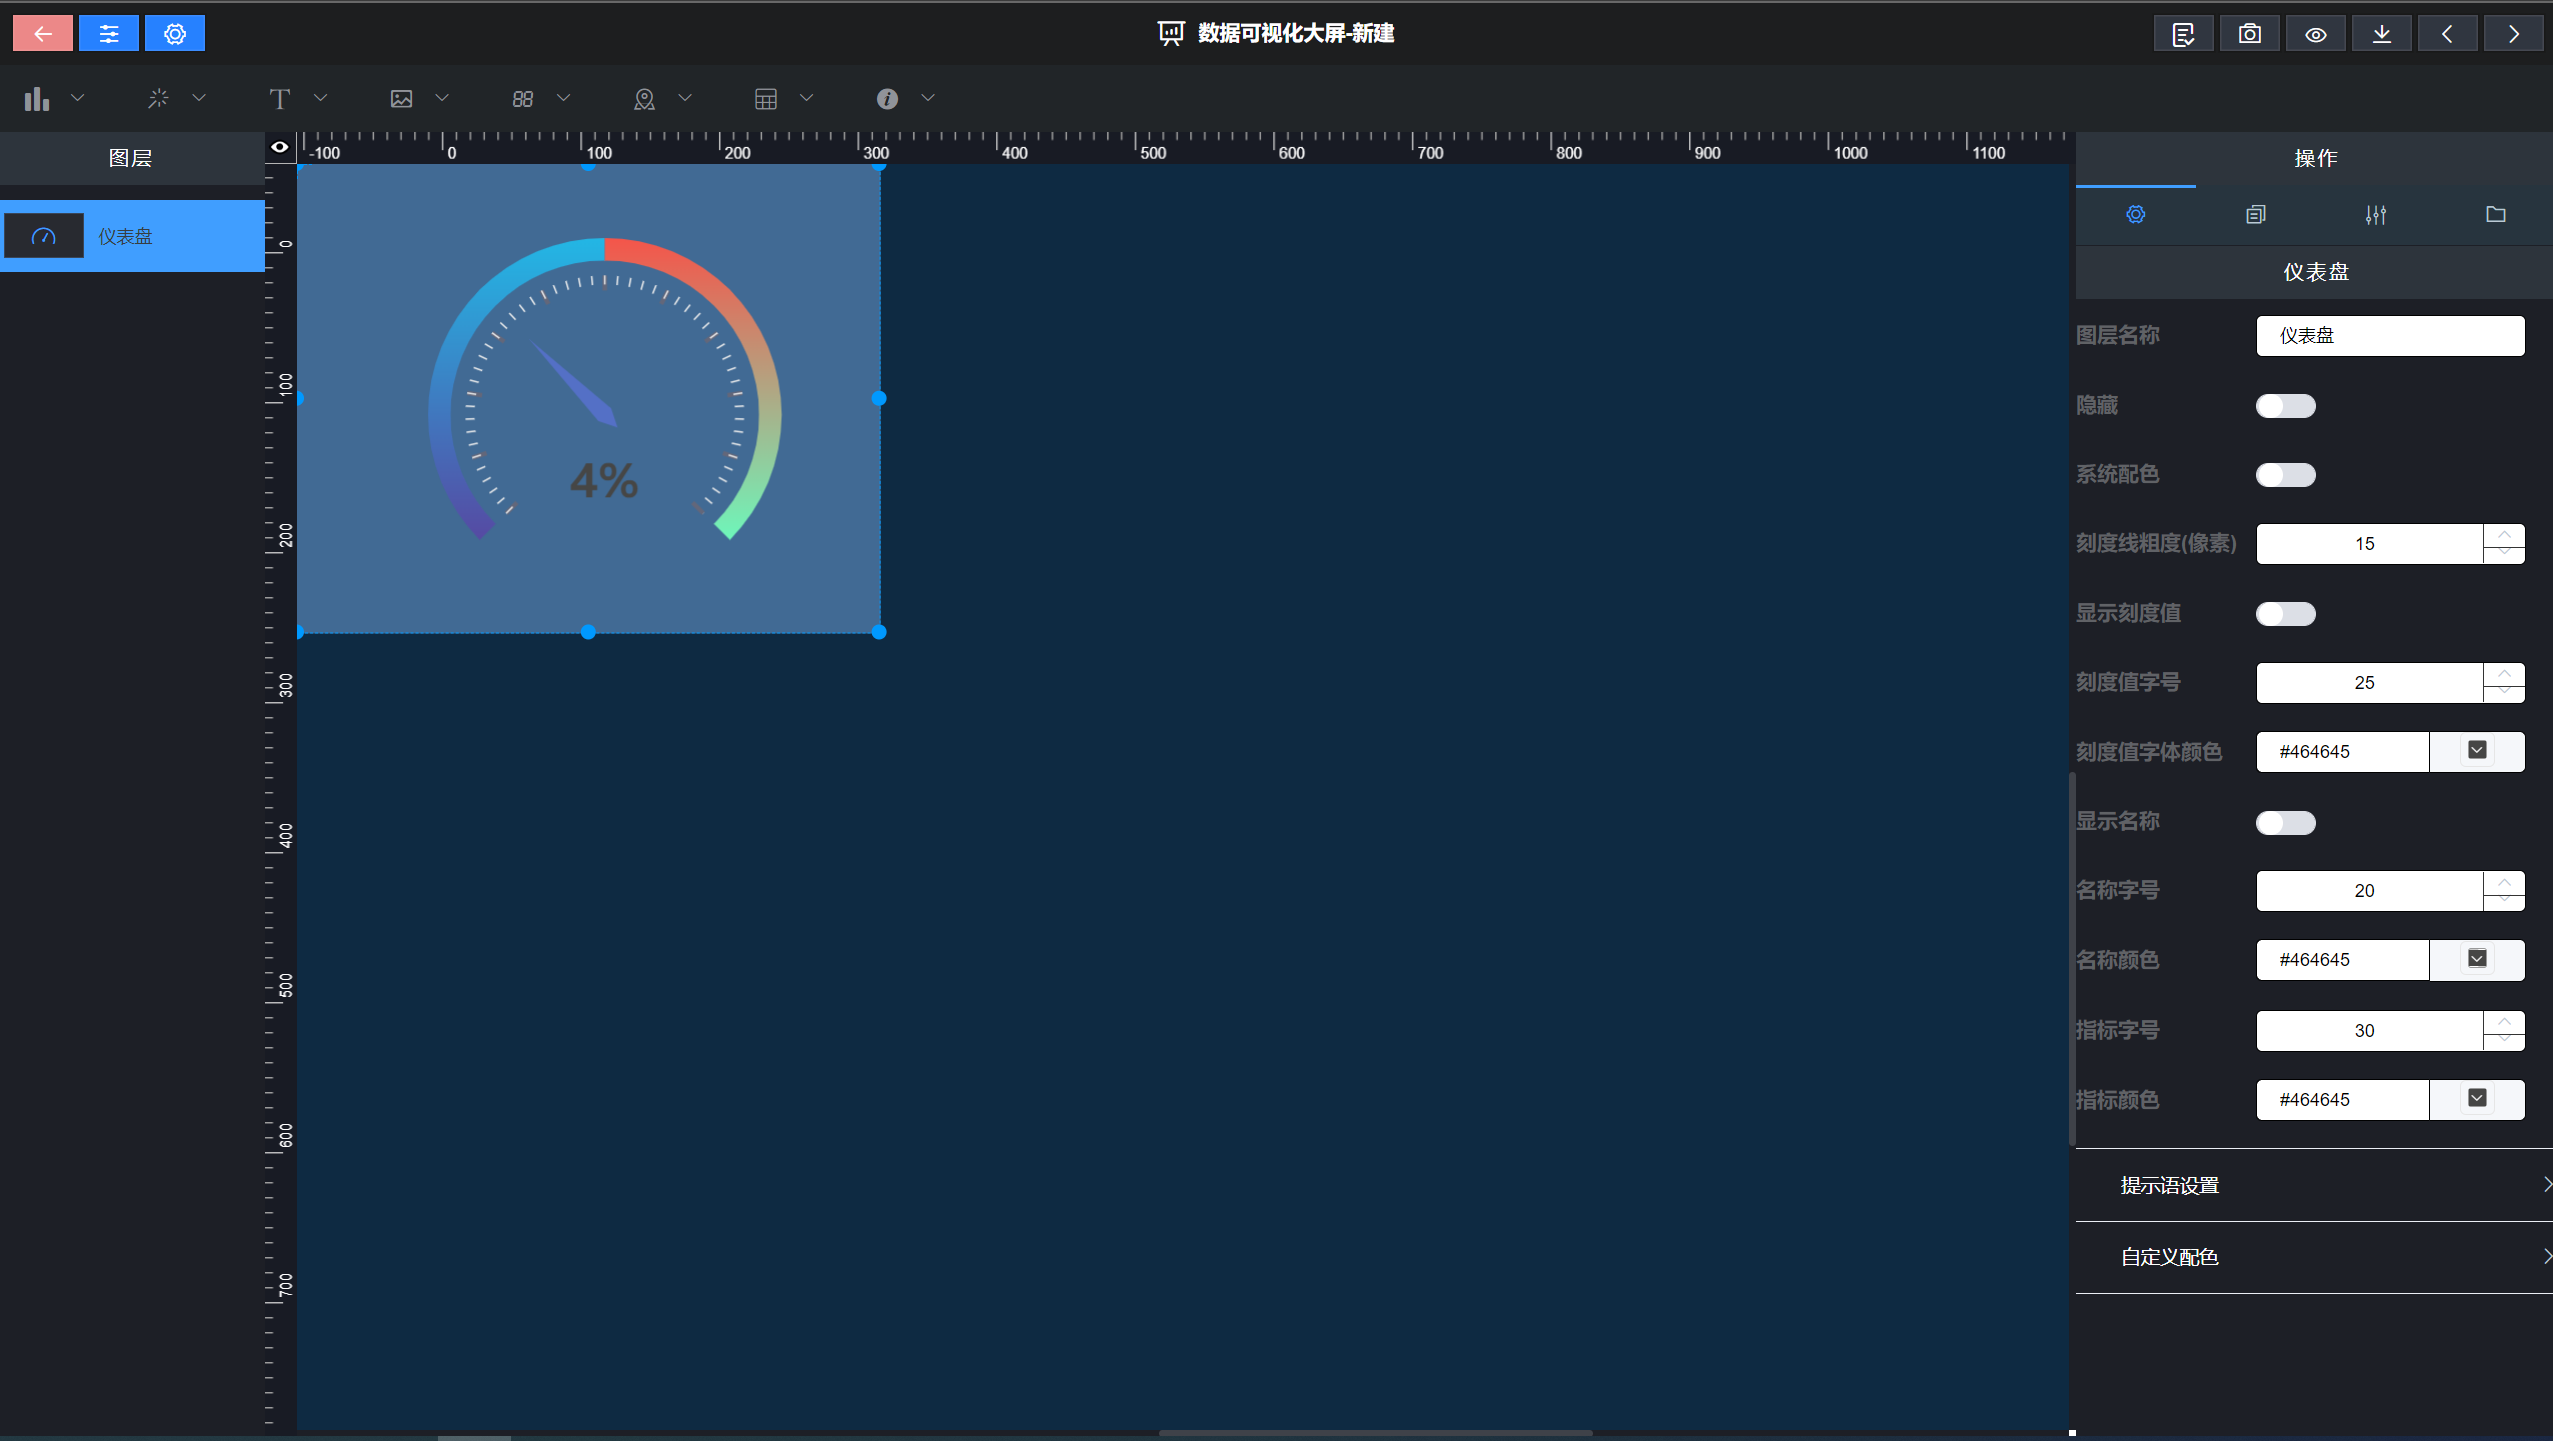Viewport: 2553px width, 1441px height.
Task: Select the bar chart component icon
Action: point(37,98)
